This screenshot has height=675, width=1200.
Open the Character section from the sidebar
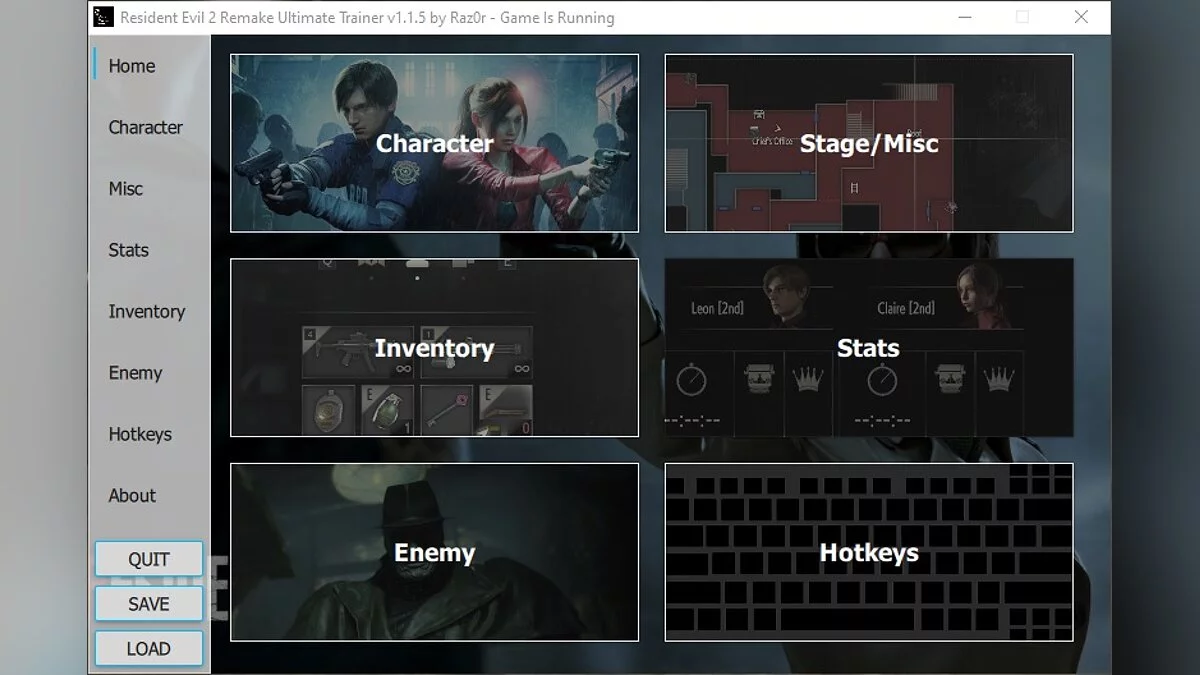pos(146,127)
